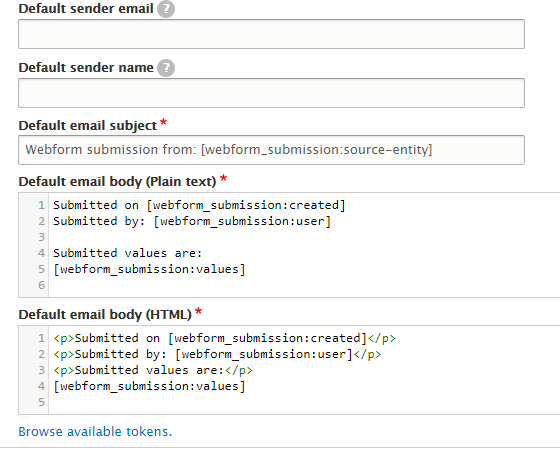
Task: Focus the Default sender email field
Action: (271, 34)
